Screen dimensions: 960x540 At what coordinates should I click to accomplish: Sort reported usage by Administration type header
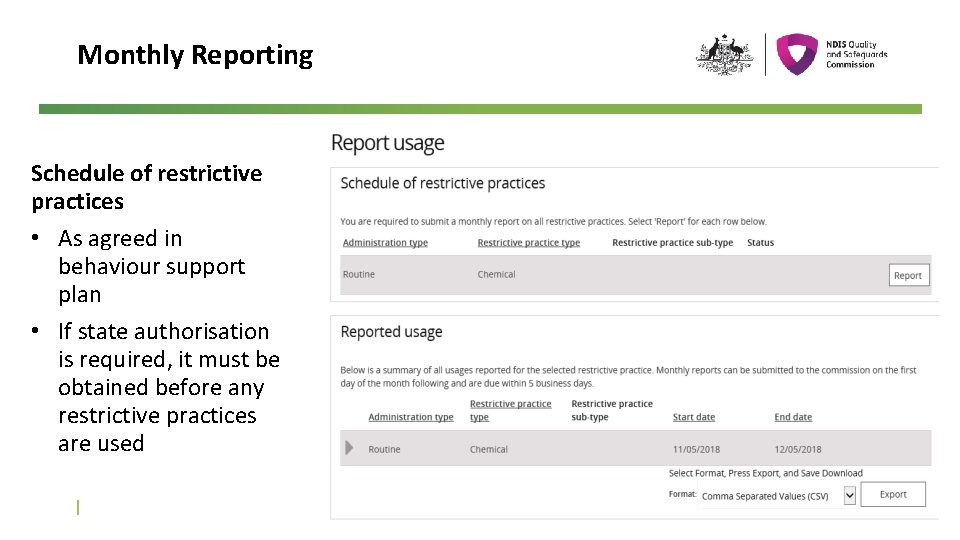[x=411, y=417]
